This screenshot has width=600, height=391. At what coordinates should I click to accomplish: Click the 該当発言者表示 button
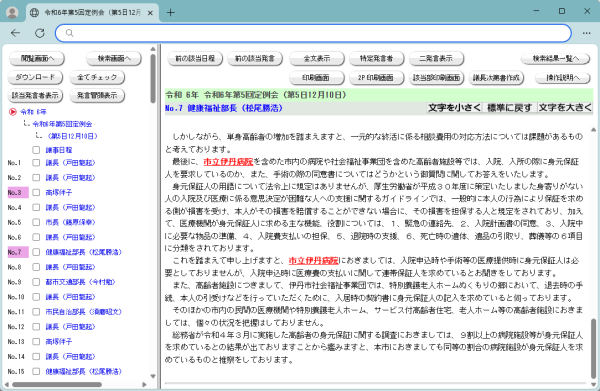coord(35,96)
